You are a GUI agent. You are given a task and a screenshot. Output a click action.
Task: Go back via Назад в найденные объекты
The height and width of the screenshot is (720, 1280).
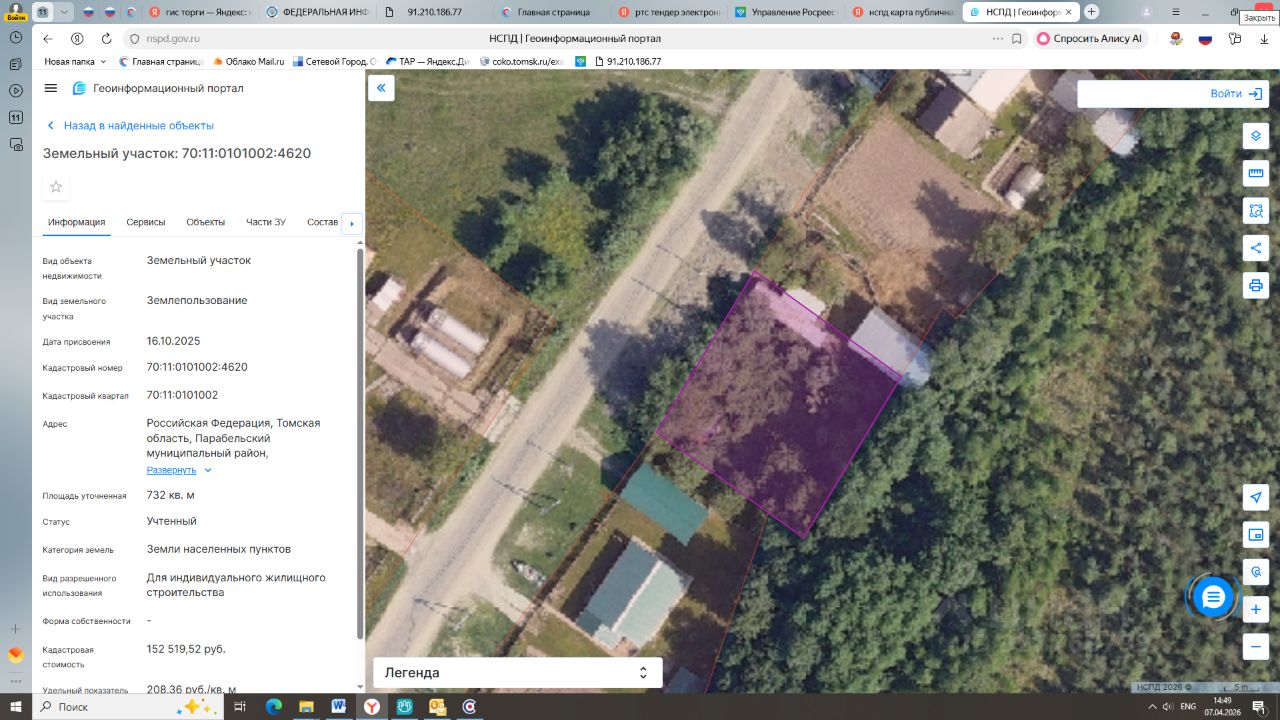(130, 126)
